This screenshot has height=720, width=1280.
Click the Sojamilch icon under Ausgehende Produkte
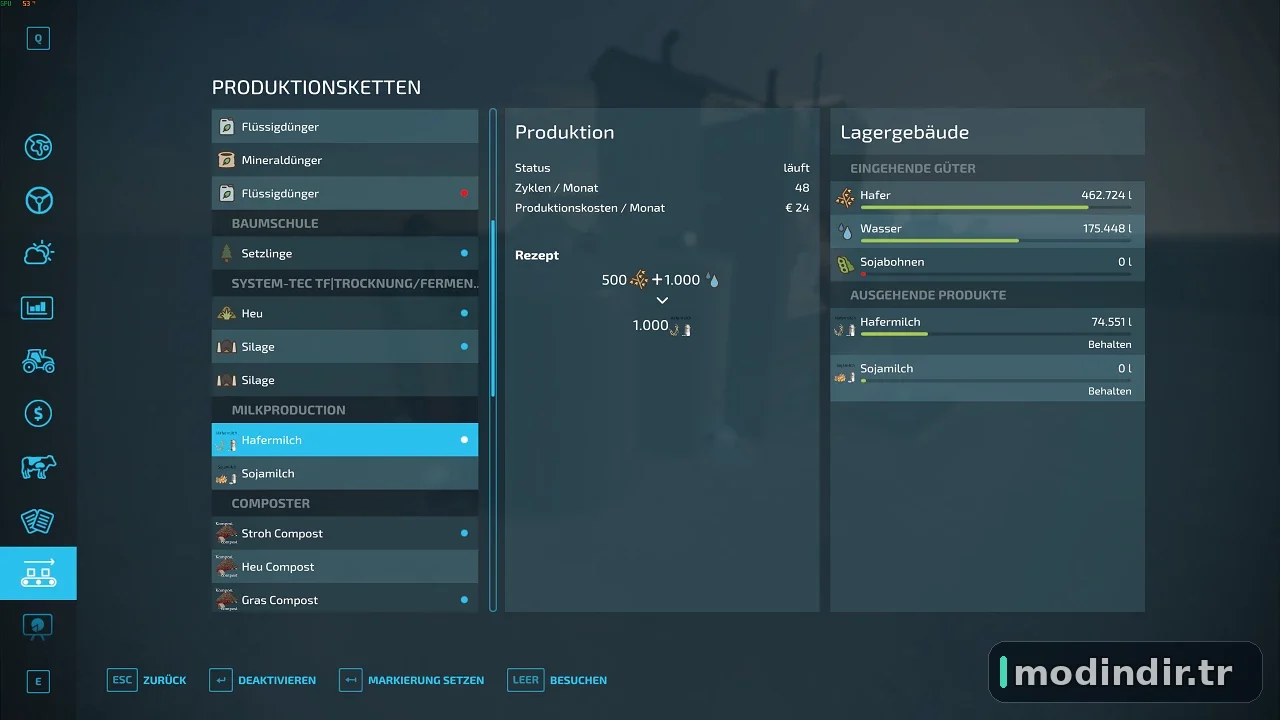845,376
